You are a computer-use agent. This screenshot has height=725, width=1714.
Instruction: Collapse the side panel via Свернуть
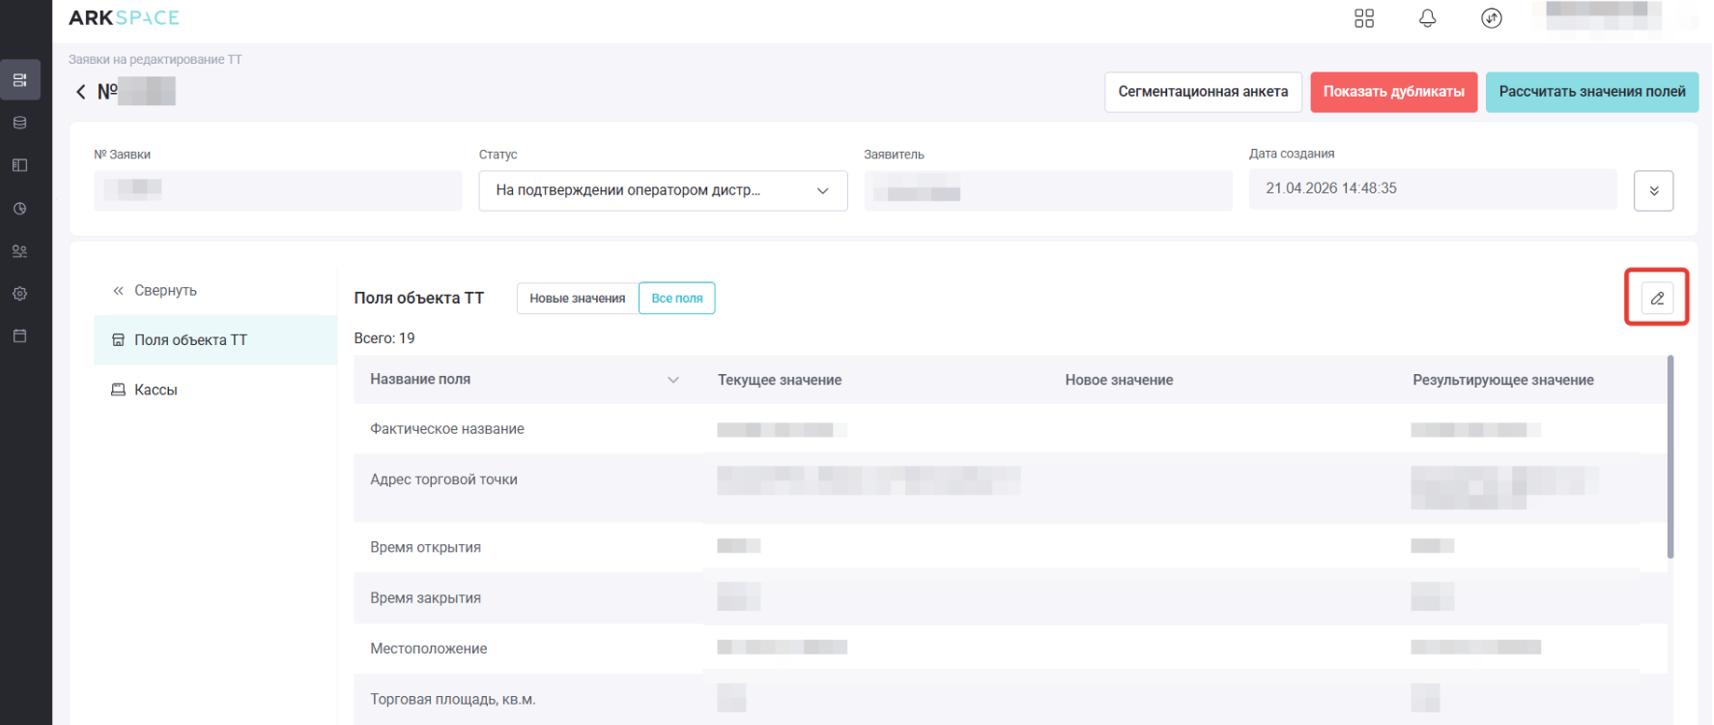point(155,290)
